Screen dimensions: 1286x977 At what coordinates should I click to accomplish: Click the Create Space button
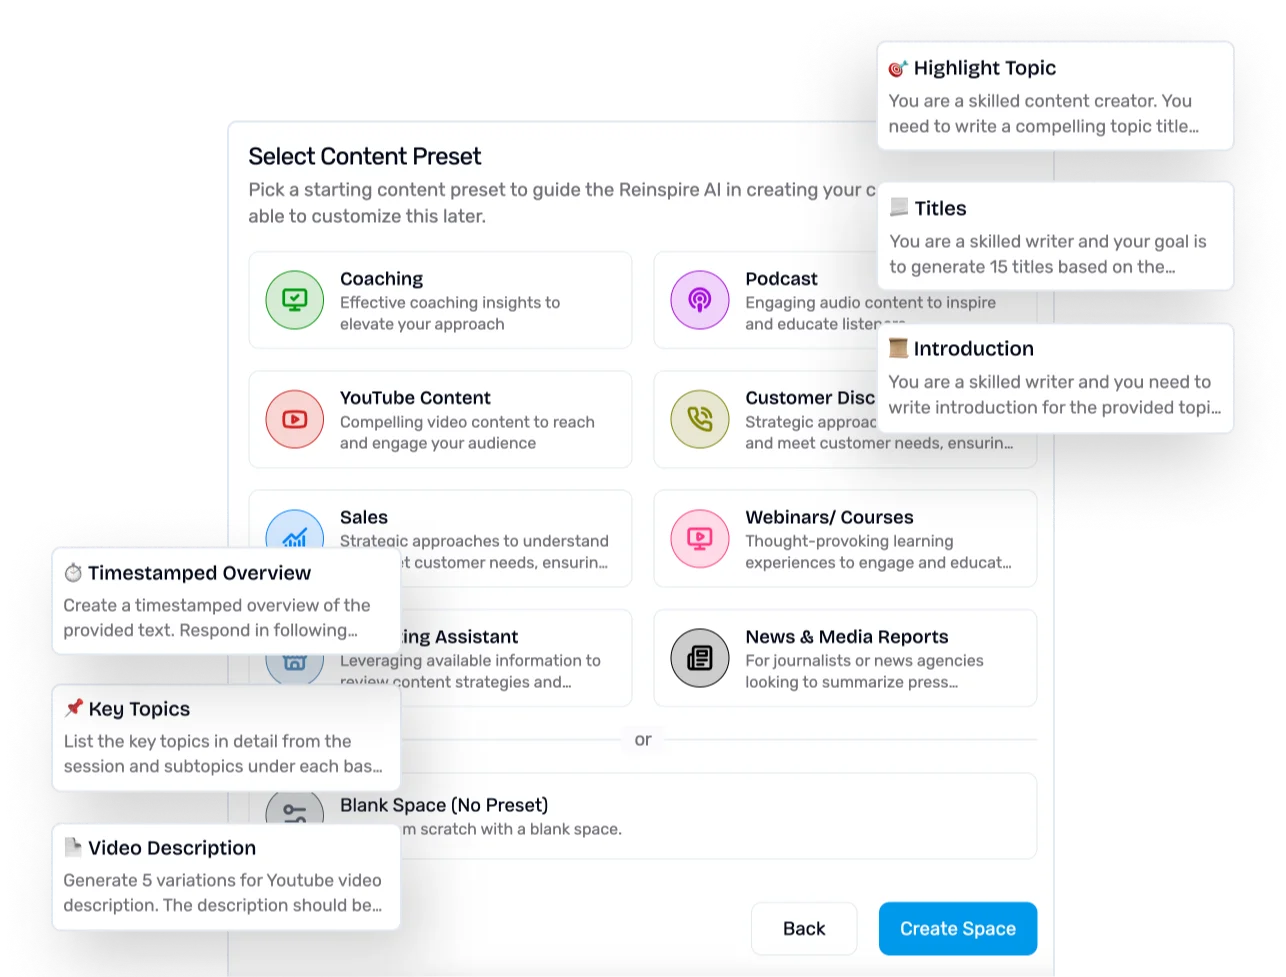click(958, 929)
